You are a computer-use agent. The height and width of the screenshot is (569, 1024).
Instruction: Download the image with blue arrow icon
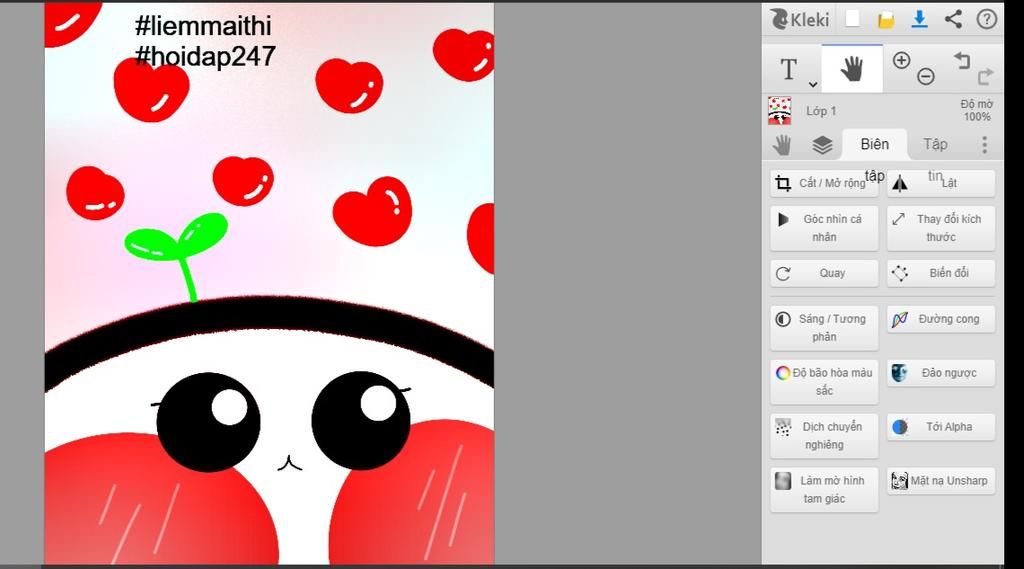pos(919,20)
